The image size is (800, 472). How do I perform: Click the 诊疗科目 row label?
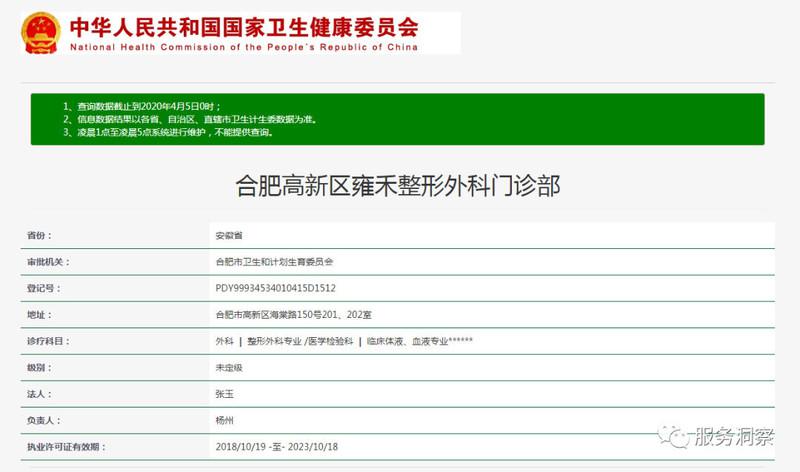[46, 341]
